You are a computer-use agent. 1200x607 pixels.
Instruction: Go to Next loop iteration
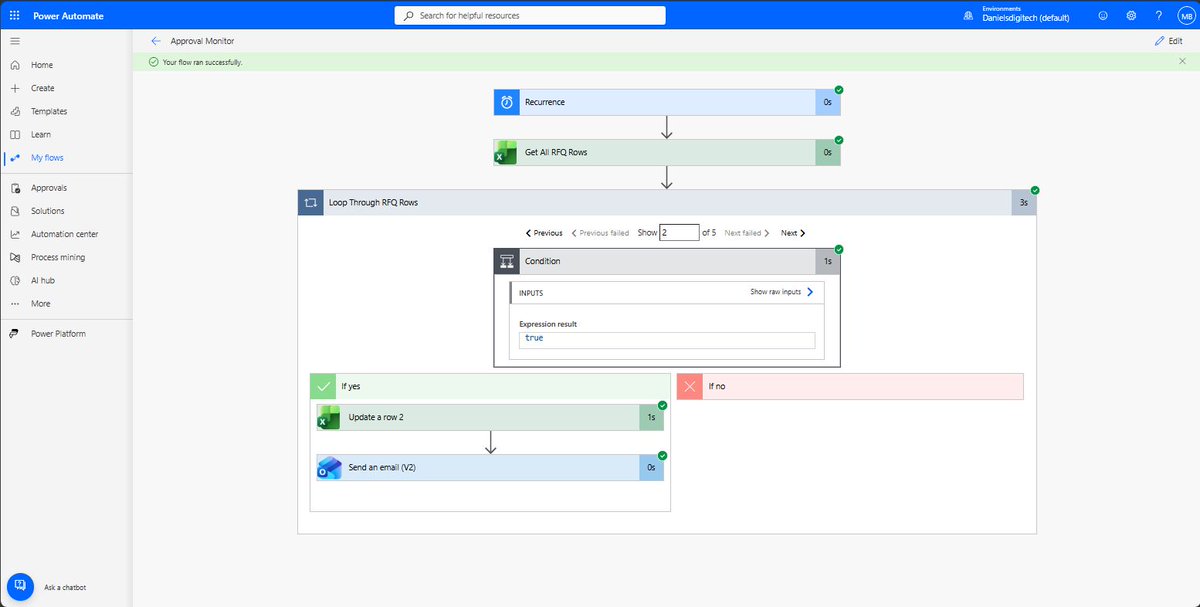point(793,233)
